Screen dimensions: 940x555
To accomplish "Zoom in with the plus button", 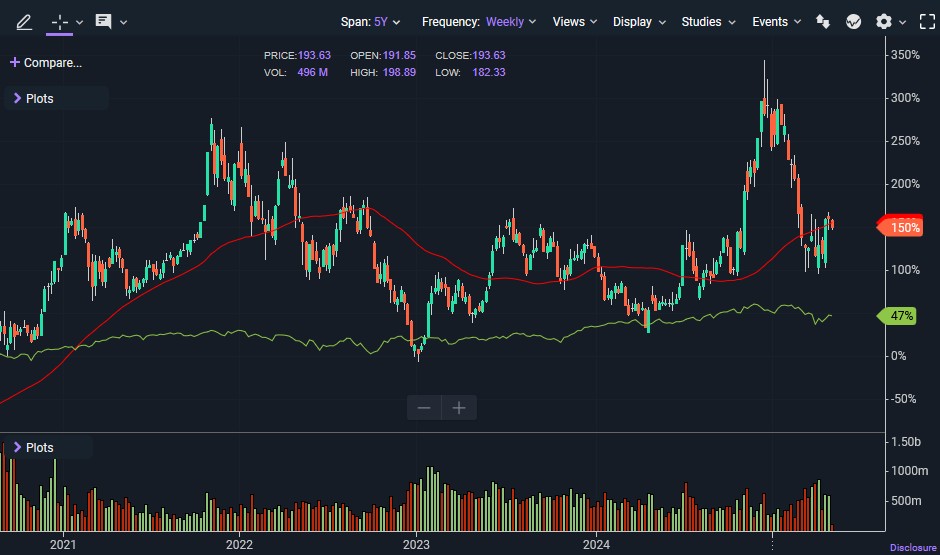I will pyautogui.click(x=459, y=407).
